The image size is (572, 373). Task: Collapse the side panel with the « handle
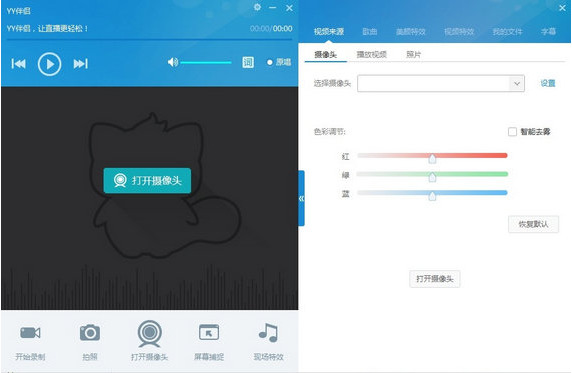point(301,198)
